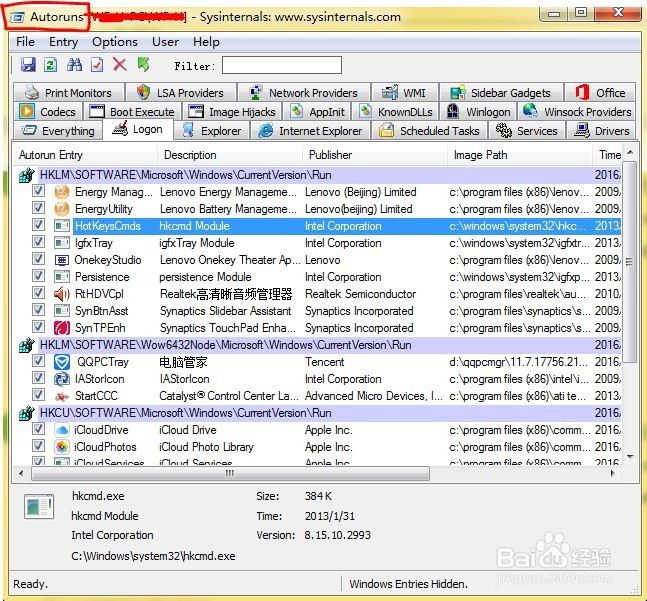Image resolution: width=647 pixels, height=601 pixels.
Task: Click the StartCCC entry icon
Action: coord(62,396)
